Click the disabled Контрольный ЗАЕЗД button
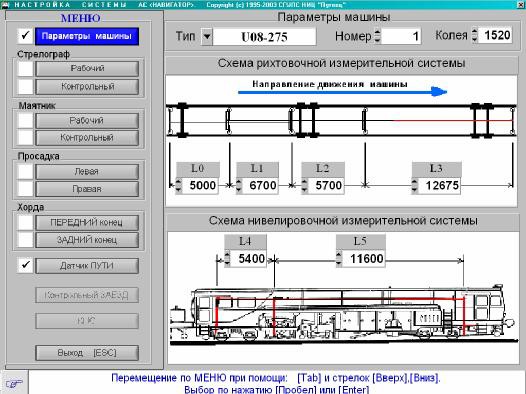526x394 pixels. [87, 295]
